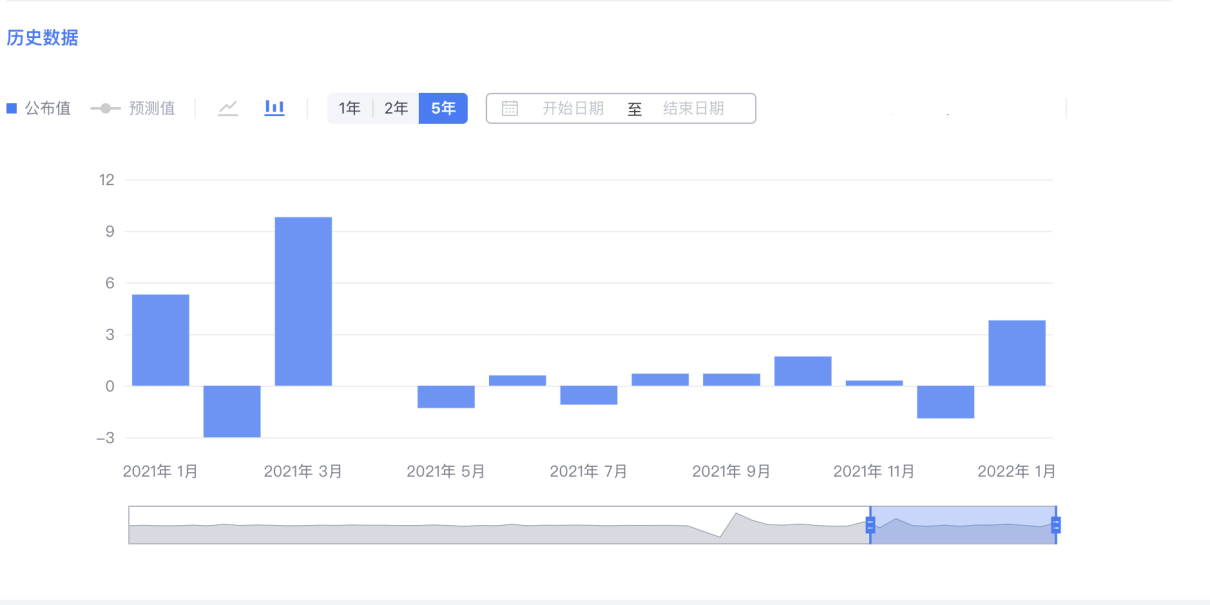This screenshot has width=1210, height=605.
Task: Select the 1年 time range
Action: tap(349, 108)
